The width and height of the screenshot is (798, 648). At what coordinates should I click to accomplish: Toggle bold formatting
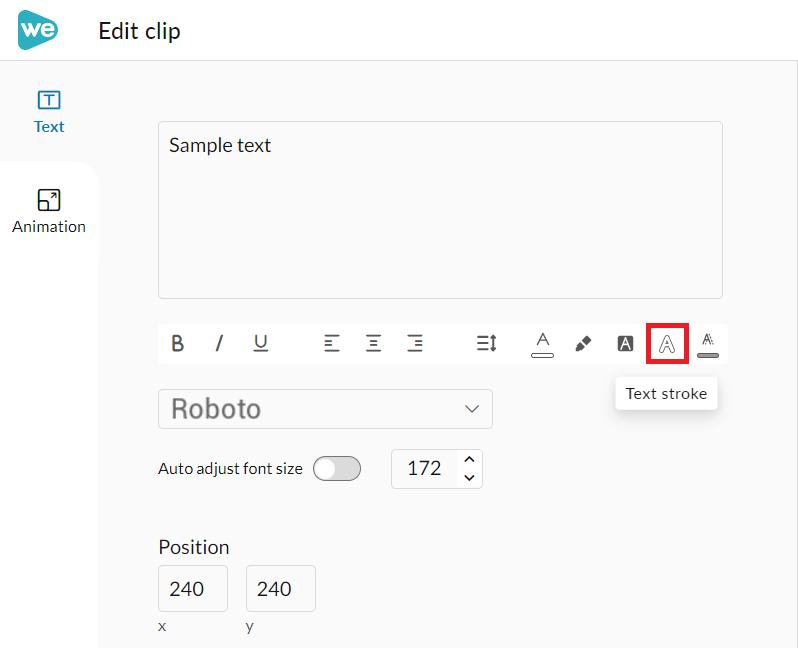[177, 343]
